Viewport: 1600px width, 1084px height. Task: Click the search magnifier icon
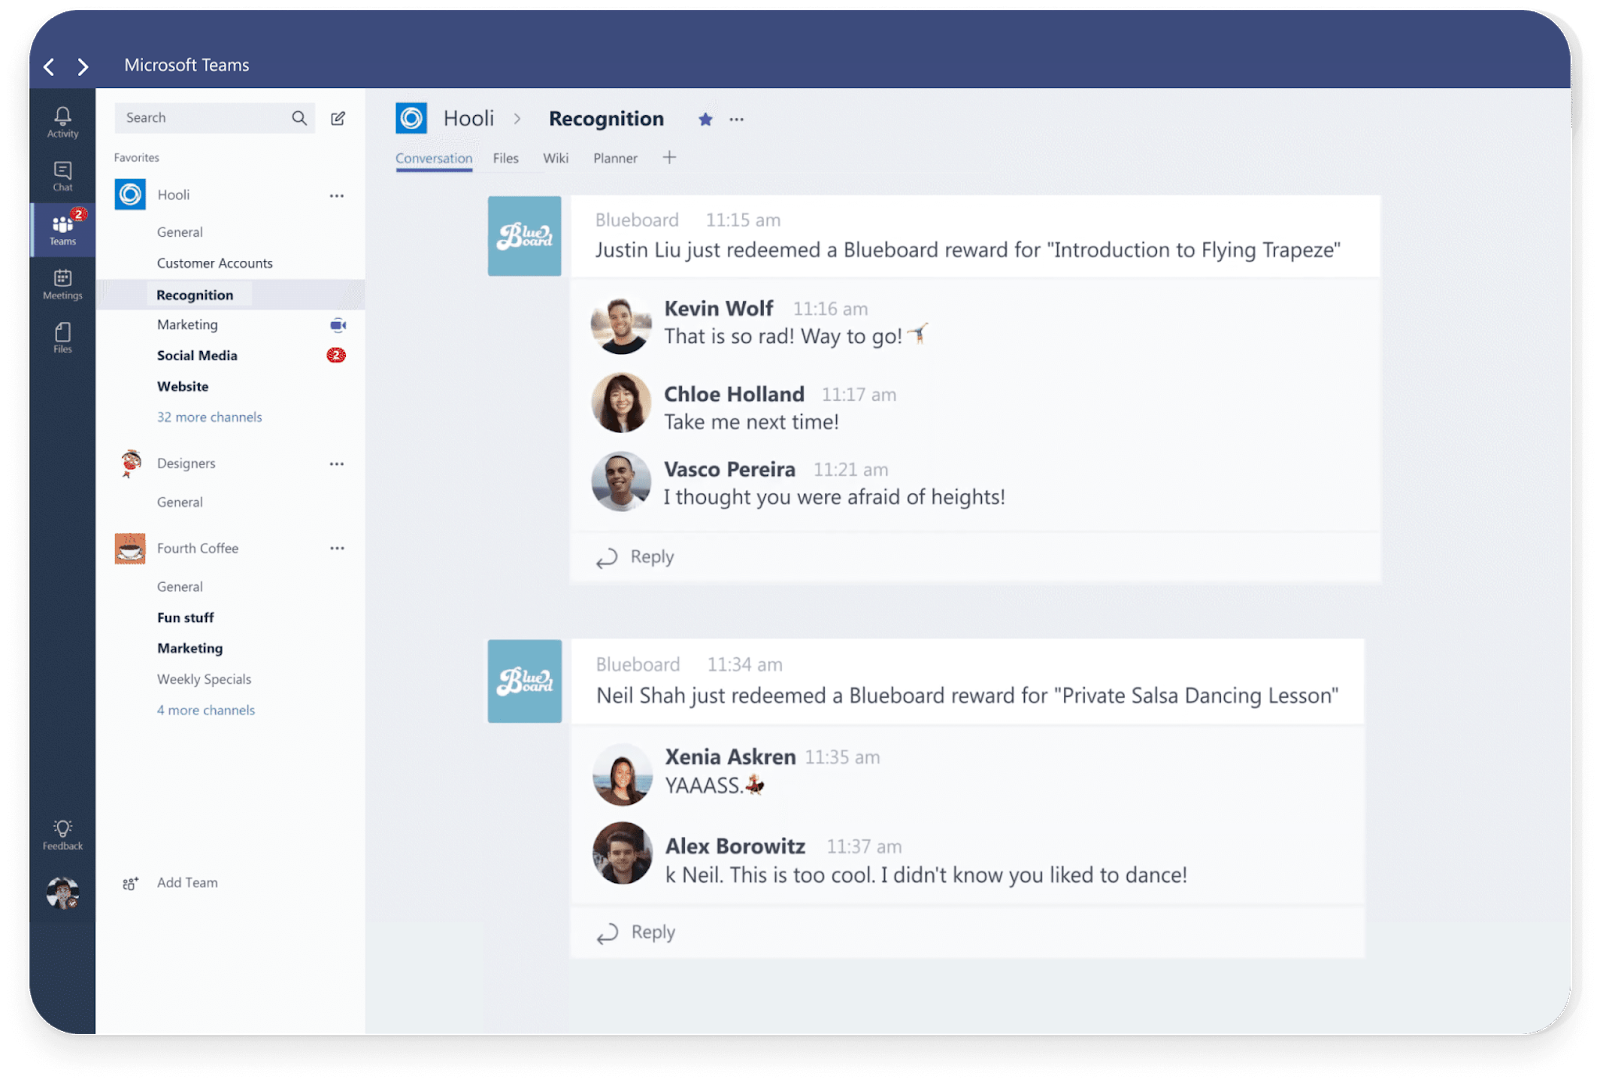pos(299,118)
